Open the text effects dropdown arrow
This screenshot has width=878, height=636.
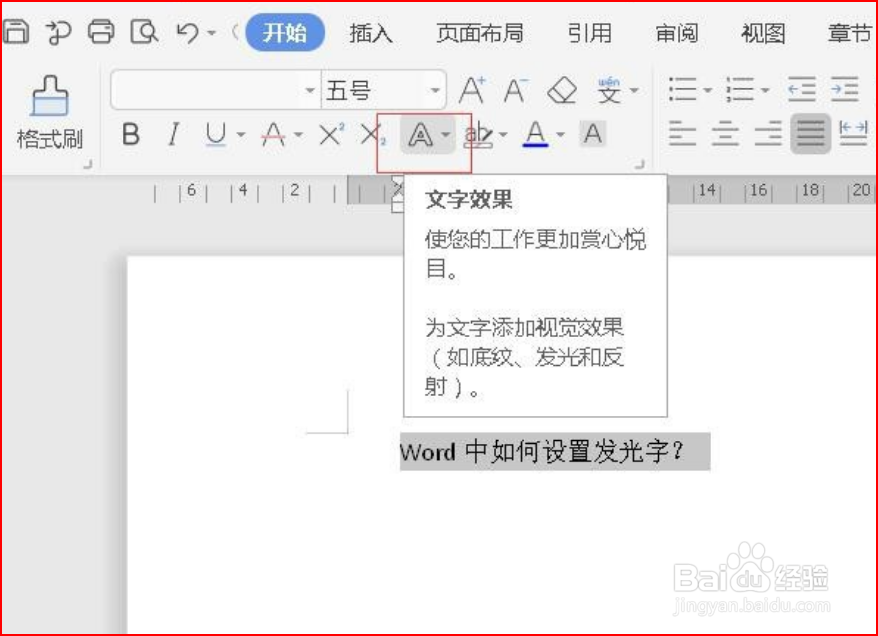coord(446,134)
